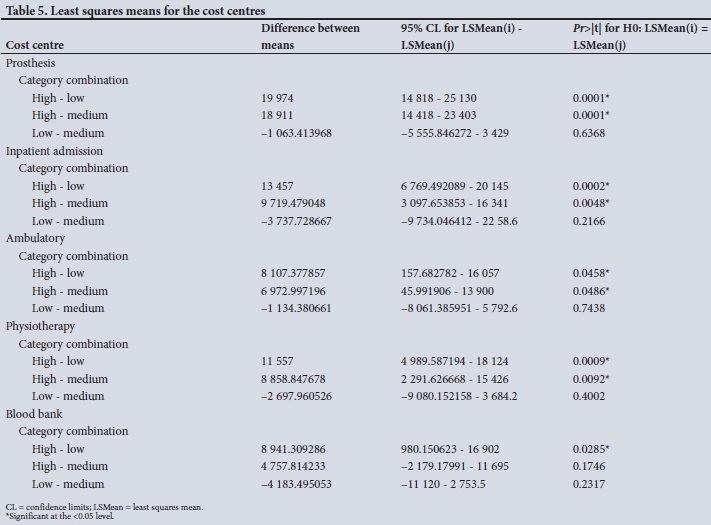Select the 13 457 difference value

[280, 186]
